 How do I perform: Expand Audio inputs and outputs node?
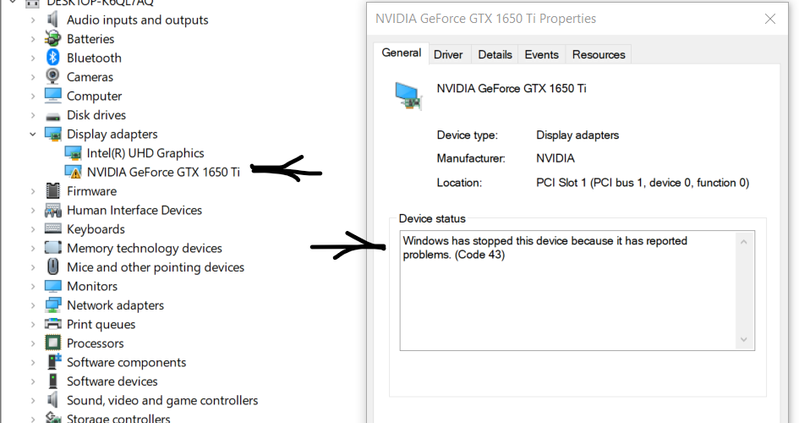[33, 20]
